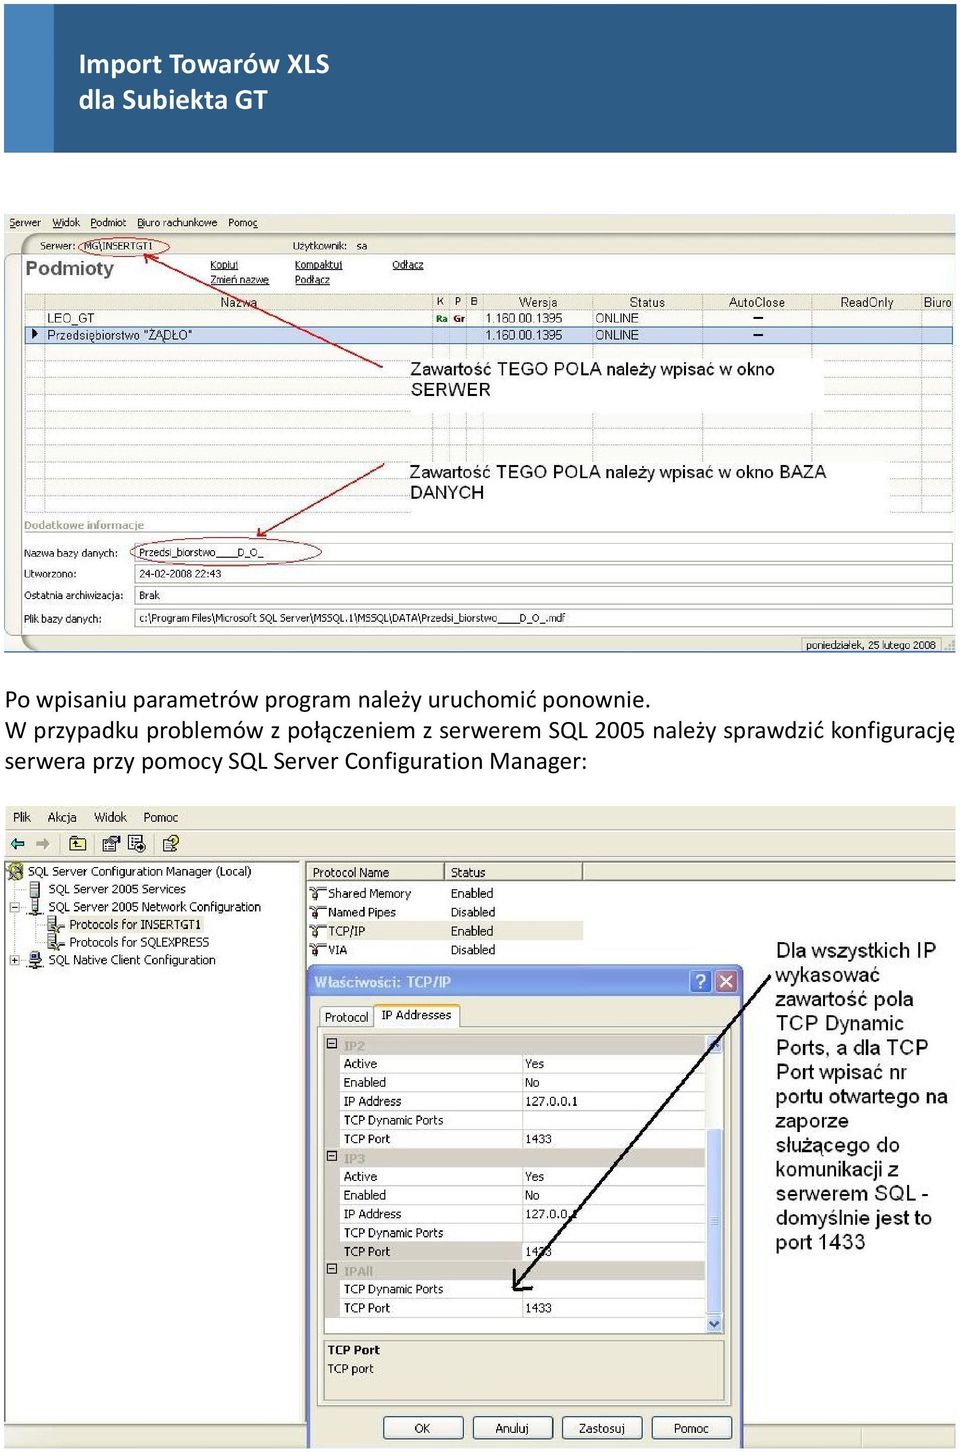This screenshot has height=1452, width=960.
Task: Click the AutoClose column header
Action: [757, 302]
